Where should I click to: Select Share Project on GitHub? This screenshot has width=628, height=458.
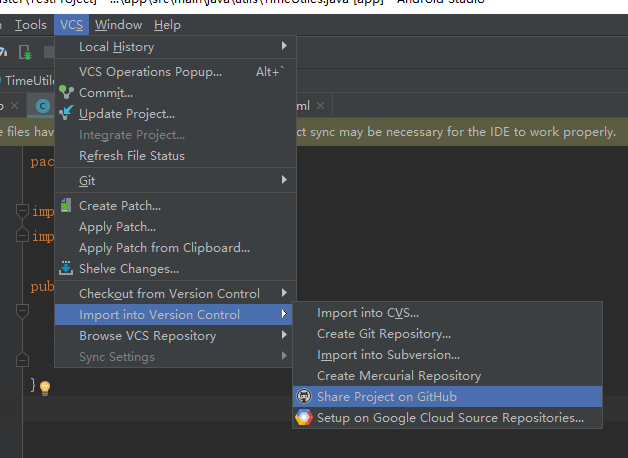(x=448, y=396)
